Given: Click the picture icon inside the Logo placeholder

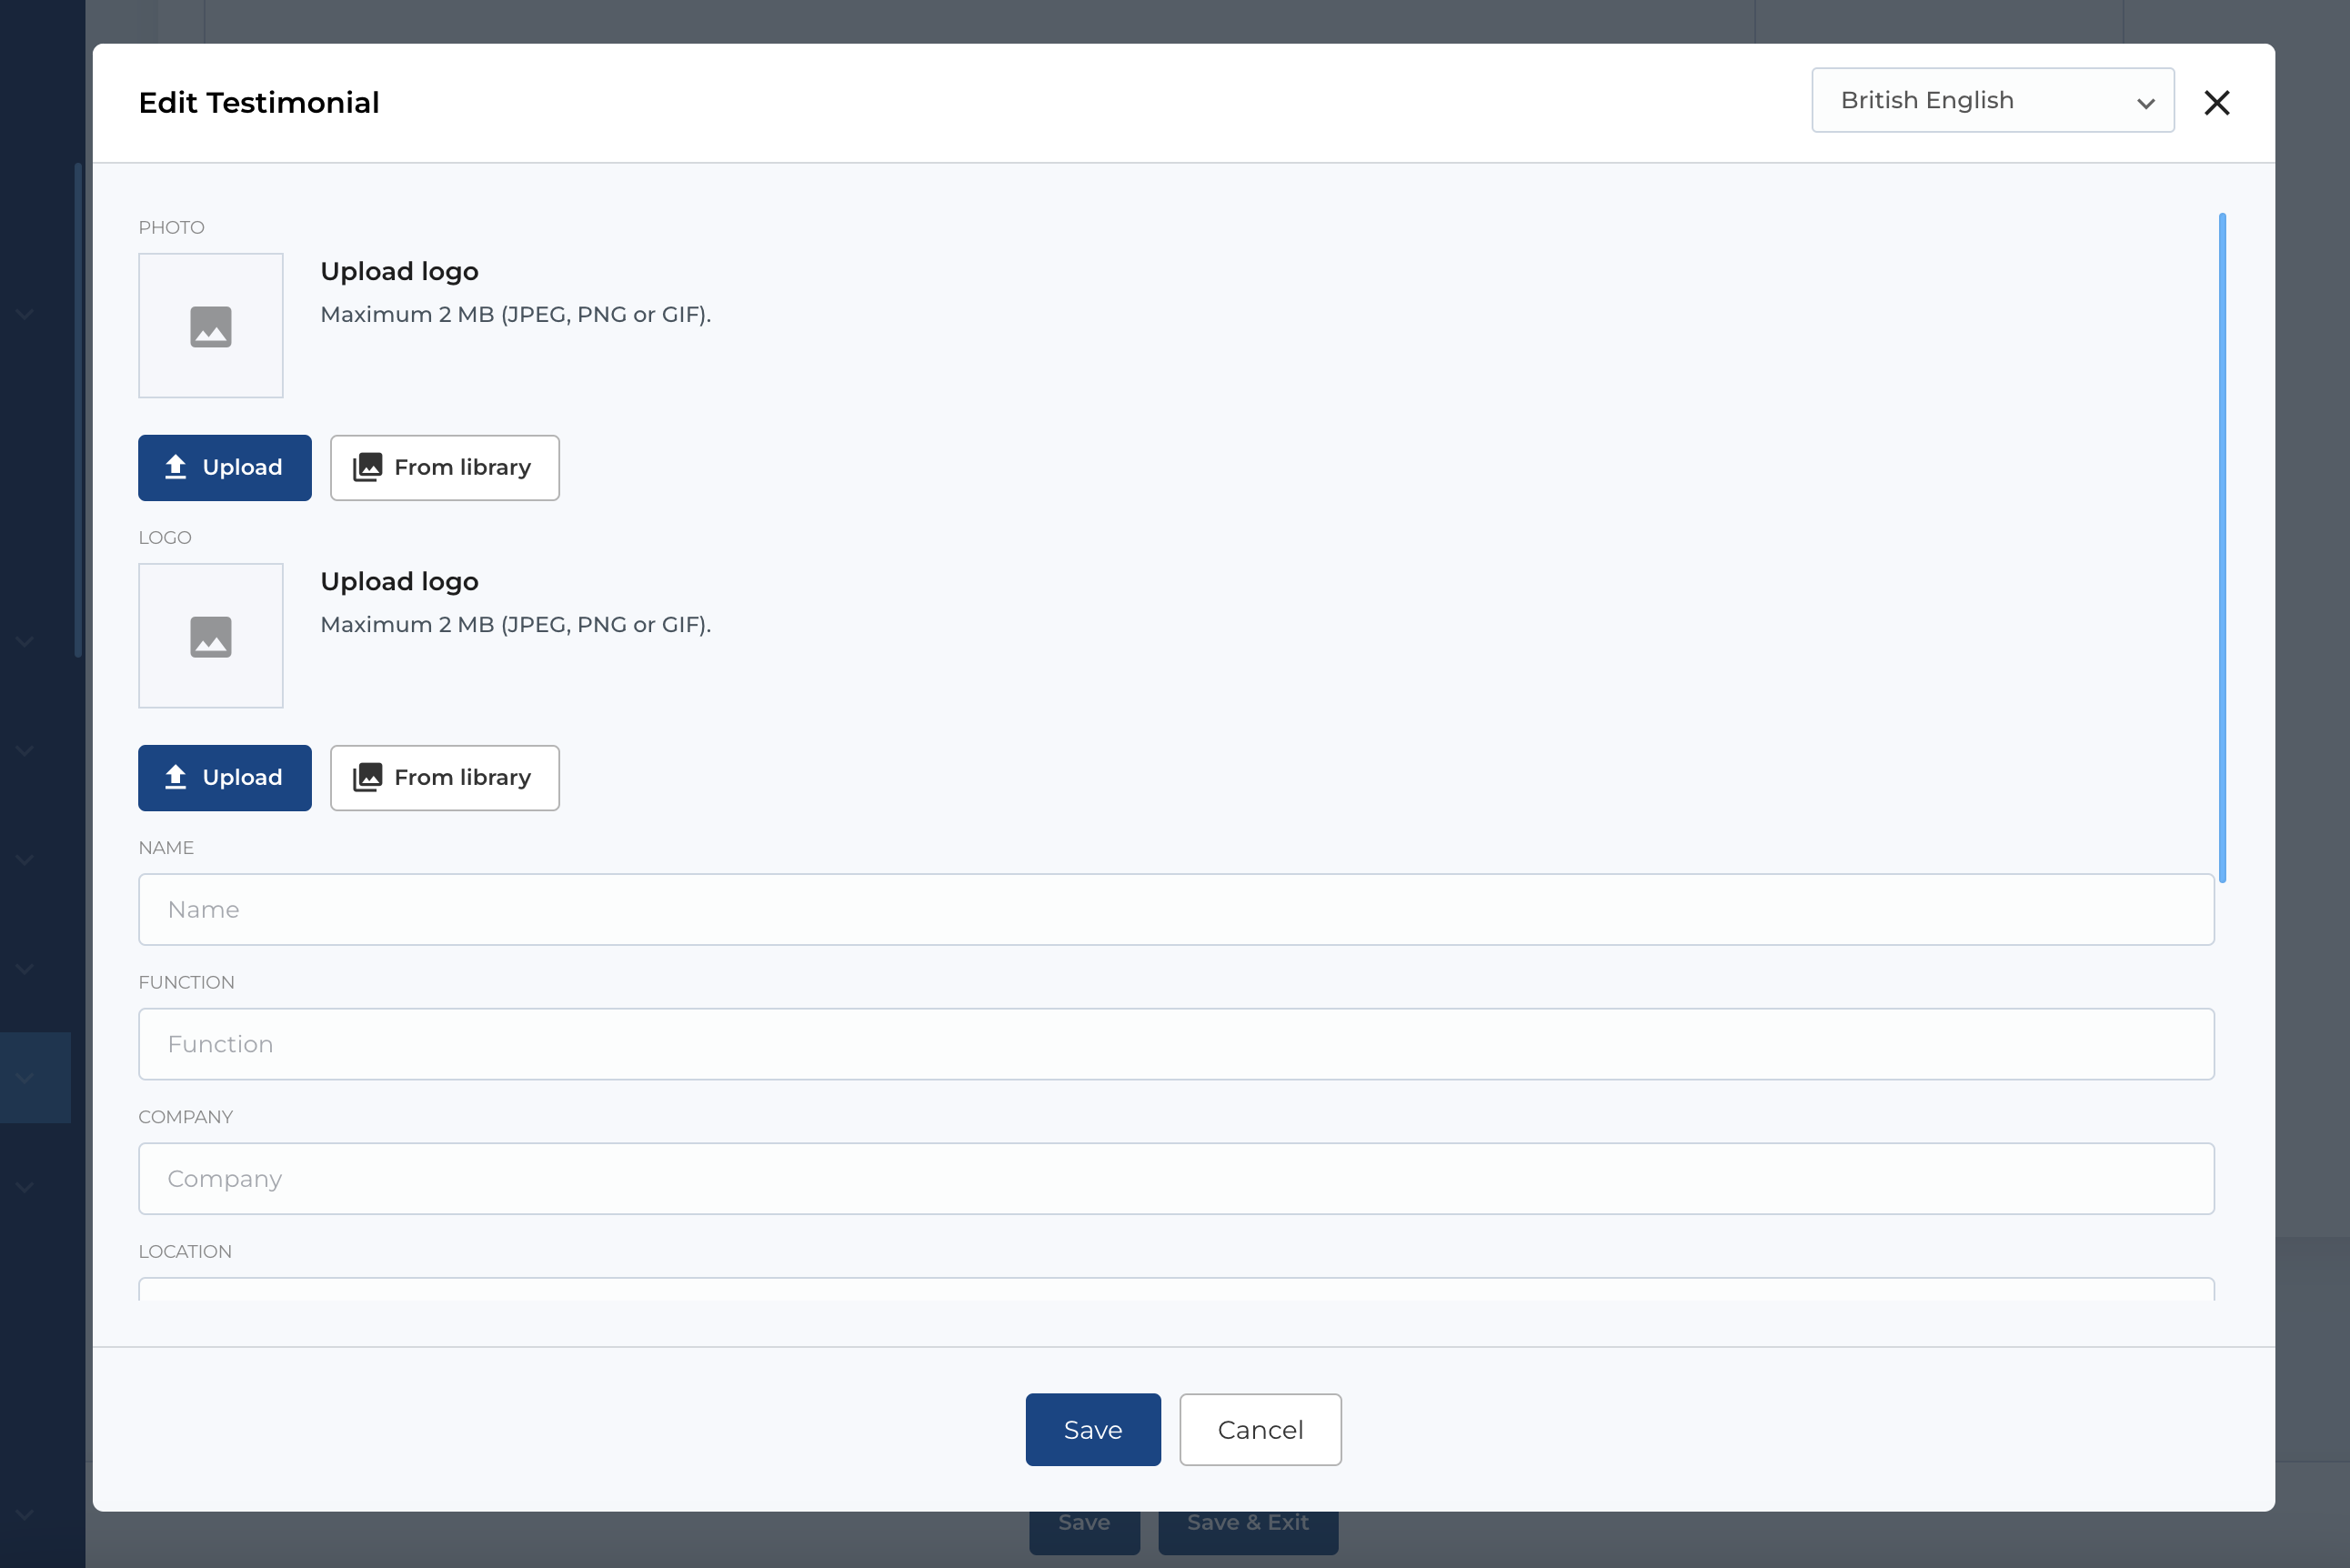Looking at the screenshot, I should 210,637.
